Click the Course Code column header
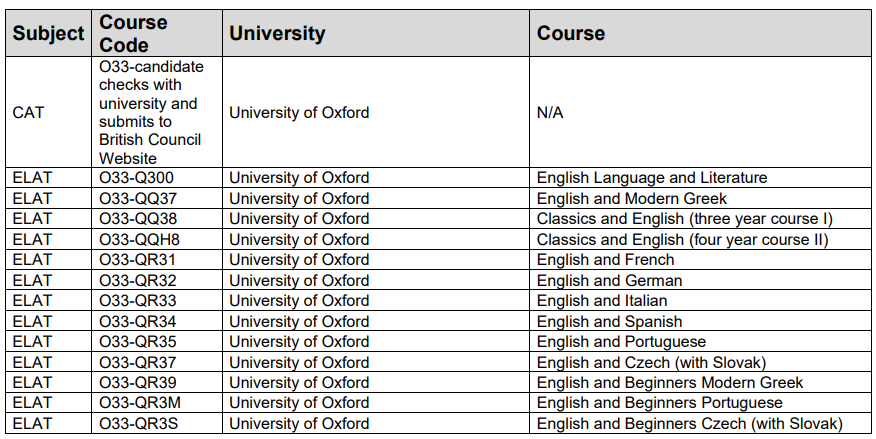This screenshot has width=876, height=439. coord(133,34)
